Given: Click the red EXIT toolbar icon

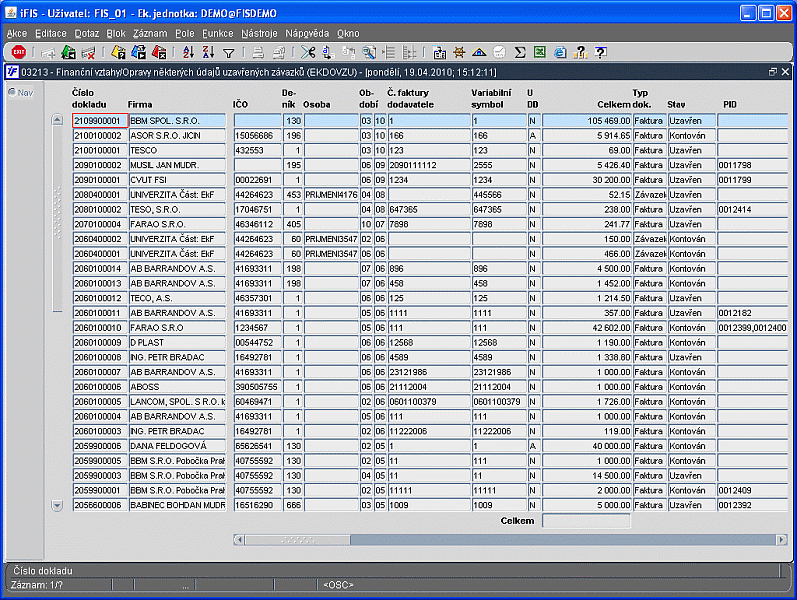Looking at the screenshot, I should click(18, 53).
